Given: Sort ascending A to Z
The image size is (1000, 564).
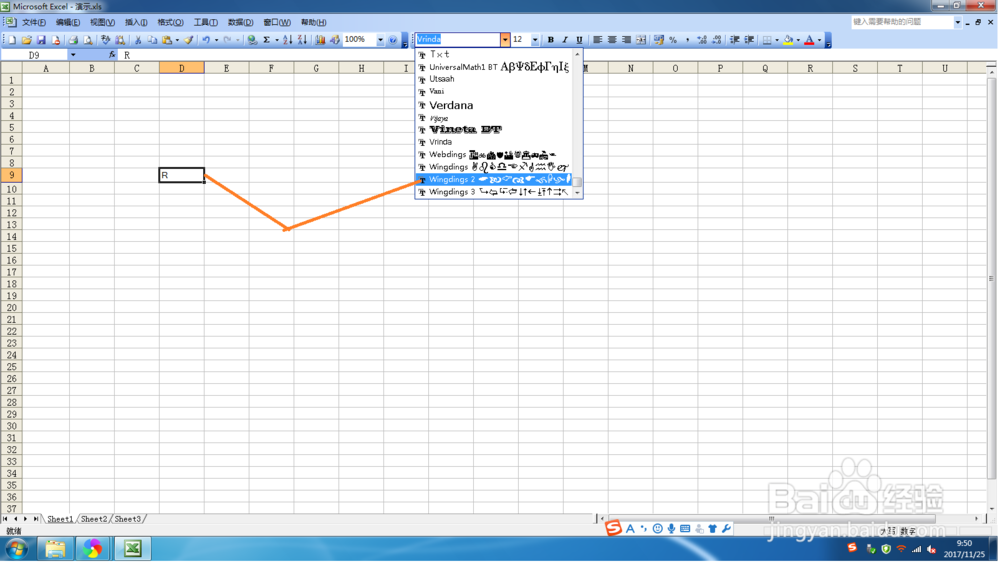Looking at the screenshot, I should pyautogui.click(x=288, y=40).
